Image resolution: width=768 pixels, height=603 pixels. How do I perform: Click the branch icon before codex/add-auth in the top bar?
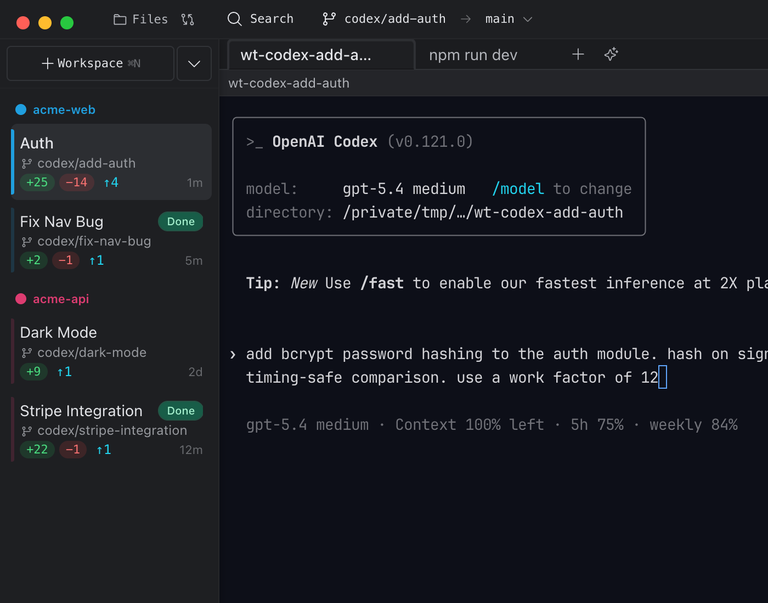[x=328, y=19]
